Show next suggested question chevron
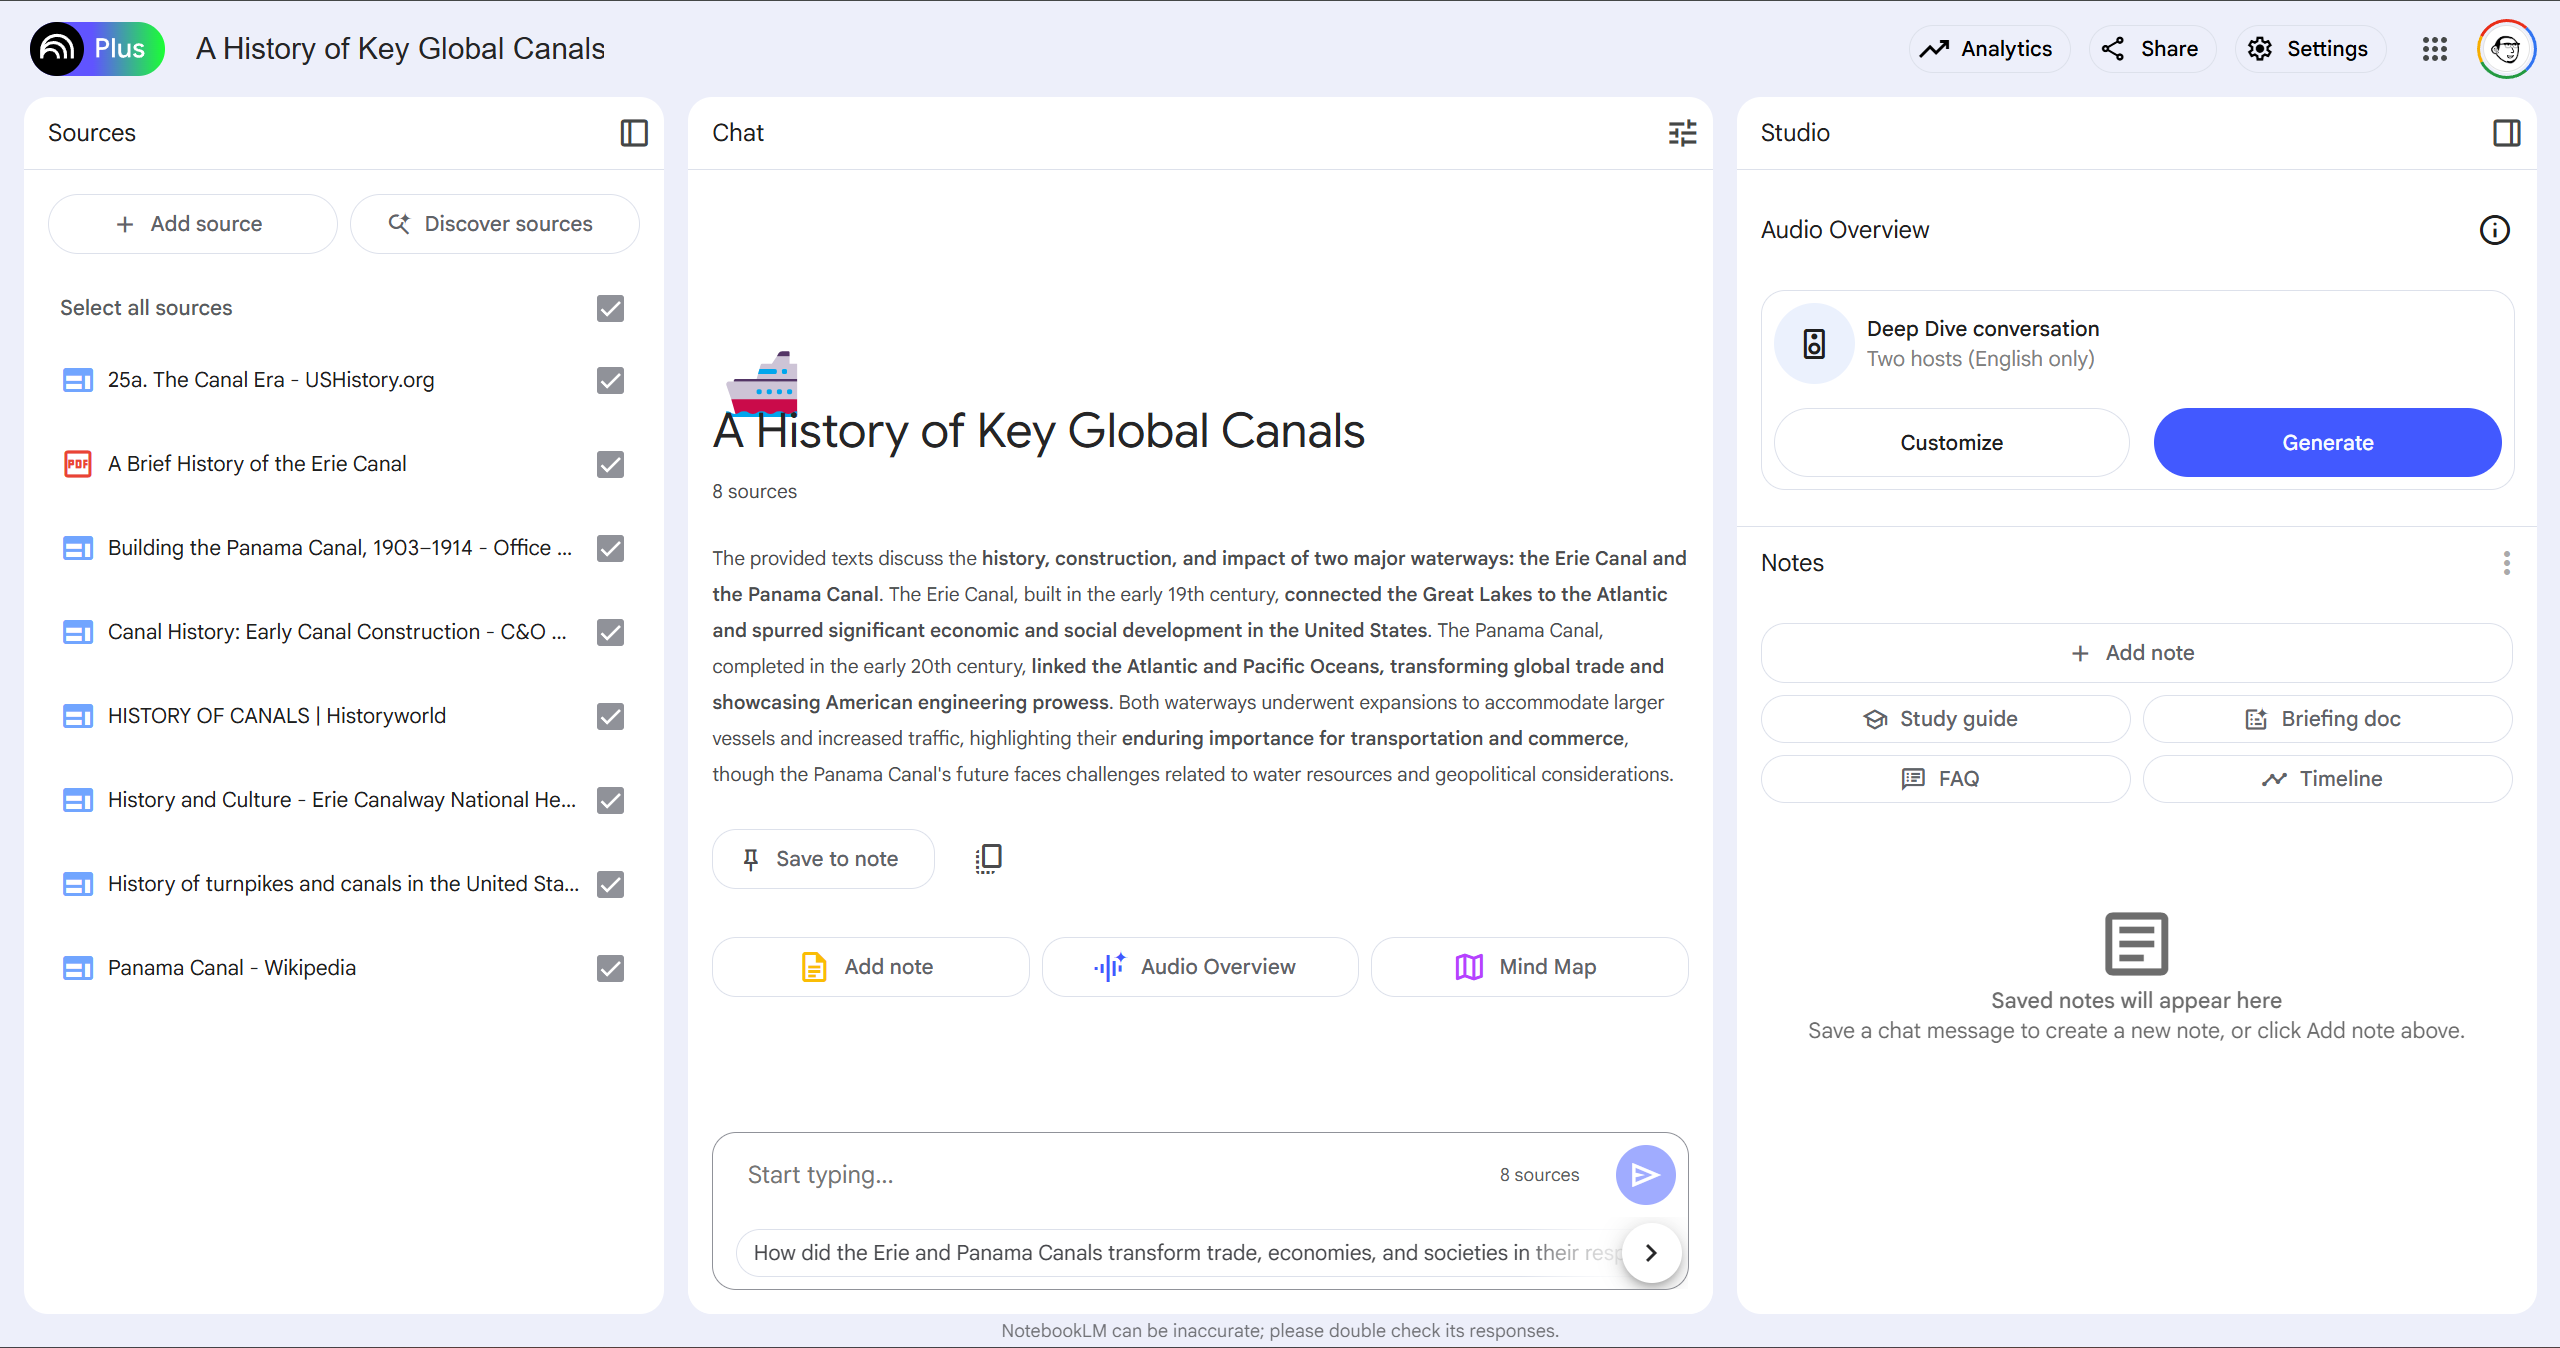 (x=1651, y=1253)
